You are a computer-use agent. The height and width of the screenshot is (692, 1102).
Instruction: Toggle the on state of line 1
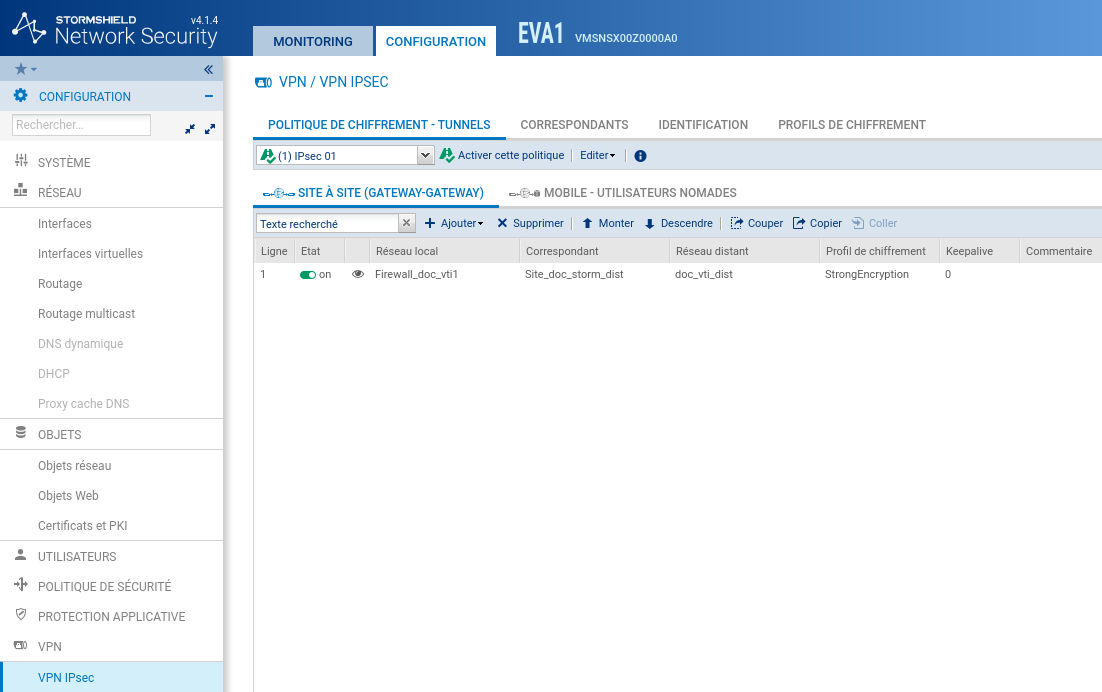click(308, 274)
